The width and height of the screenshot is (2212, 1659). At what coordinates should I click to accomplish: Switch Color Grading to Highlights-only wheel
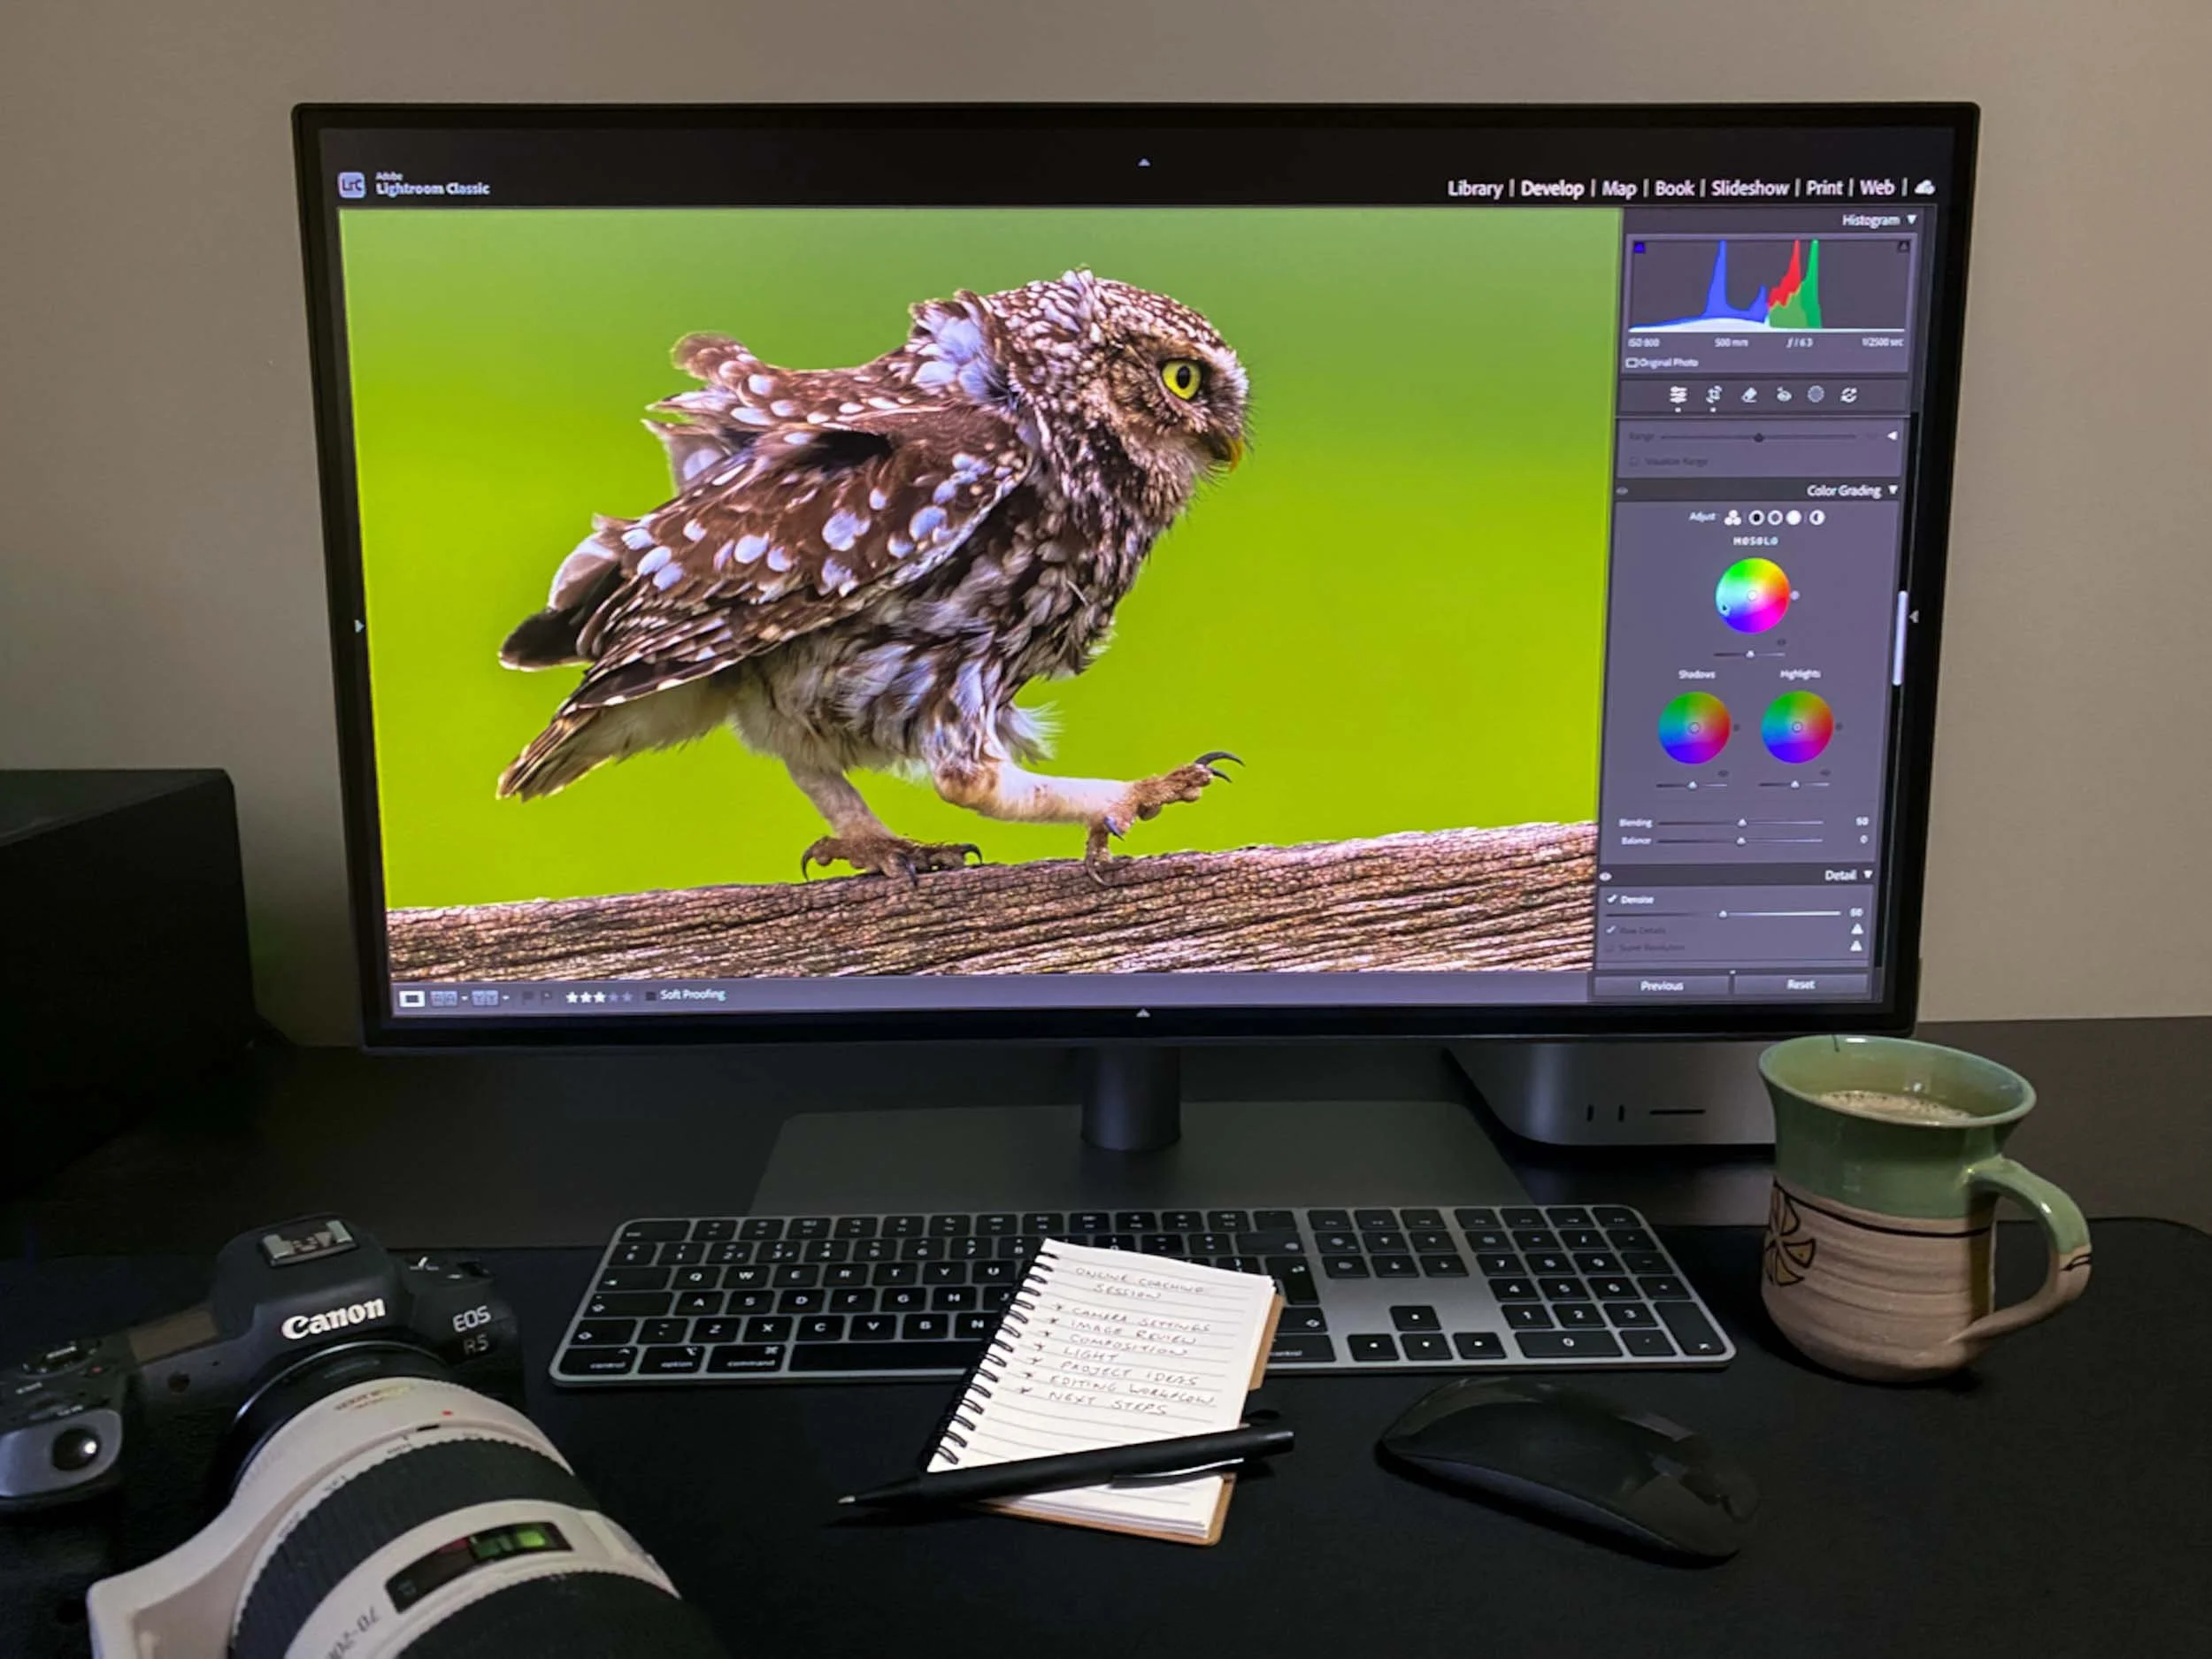tap(1795, 517)
